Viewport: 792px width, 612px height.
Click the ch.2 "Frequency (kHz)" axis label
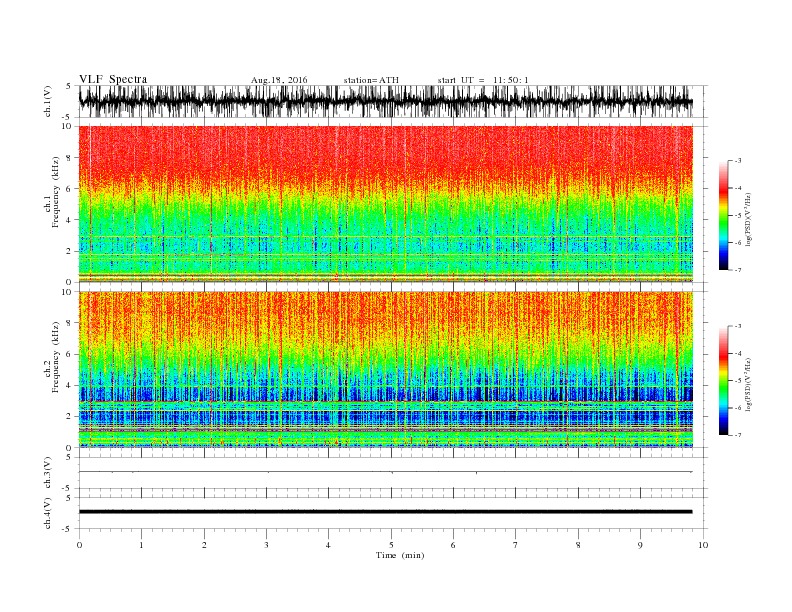[x=56, y=356]
